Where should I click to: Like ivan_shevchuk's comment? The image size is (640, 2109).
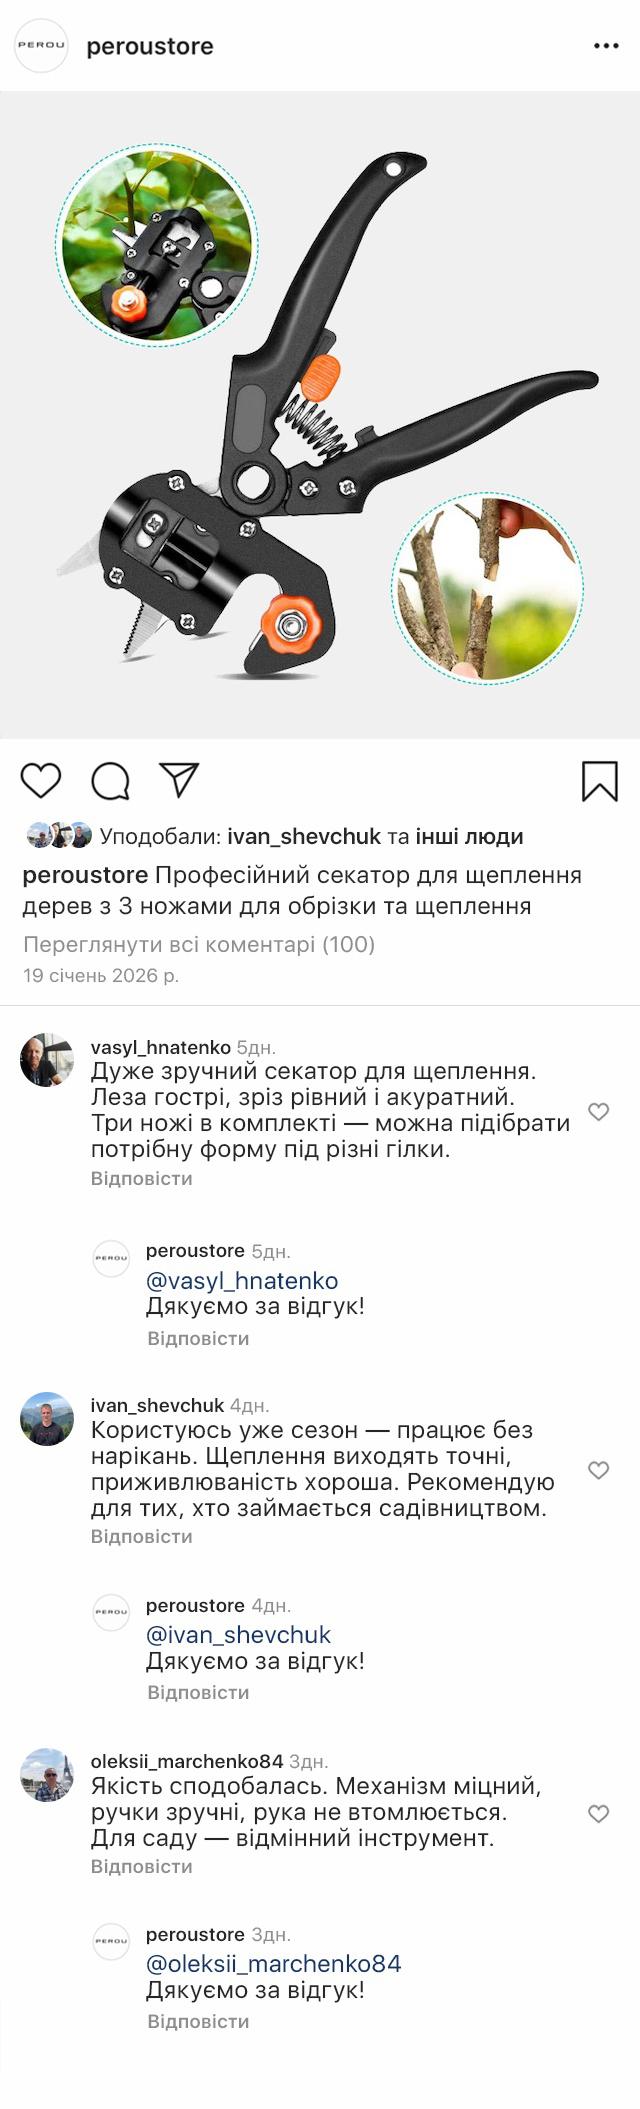tap(598, 1470)
